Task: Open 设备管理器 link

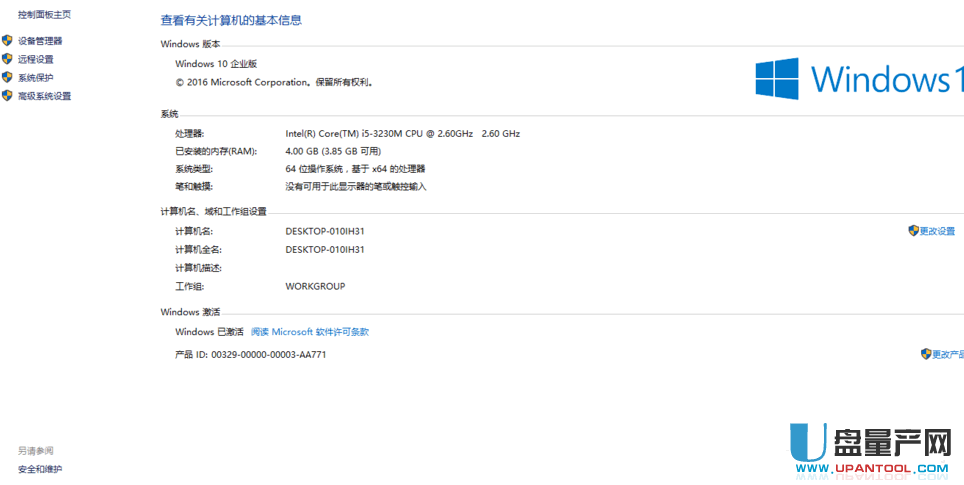Action: pos(40,41)
